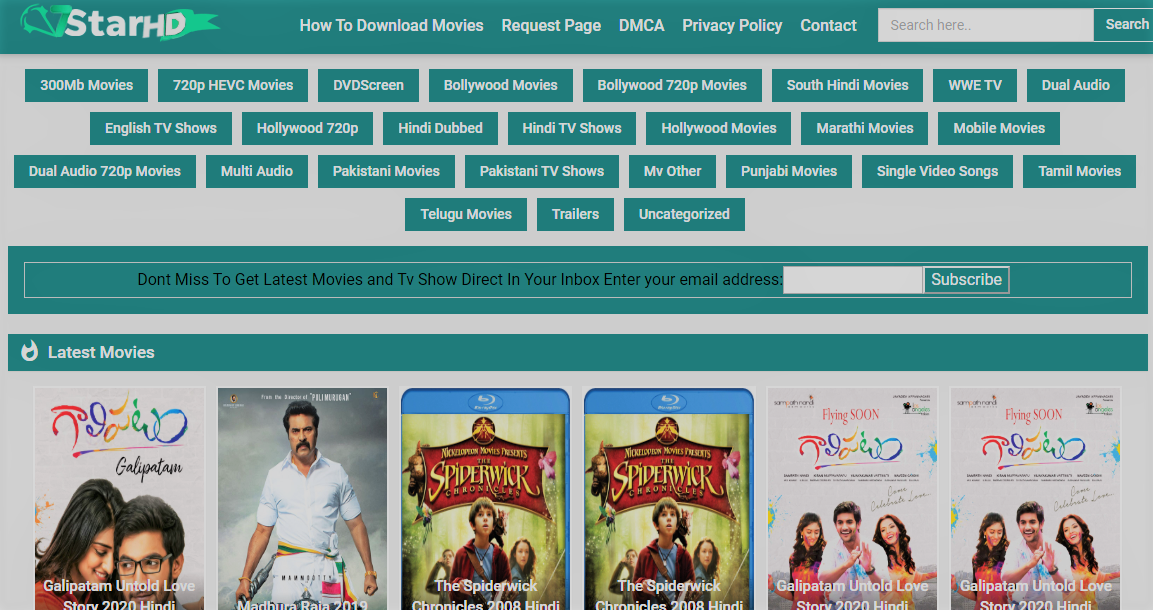Open 720p HEVC Movies category
Screen dimensions: 1153x610
point(233,85)
